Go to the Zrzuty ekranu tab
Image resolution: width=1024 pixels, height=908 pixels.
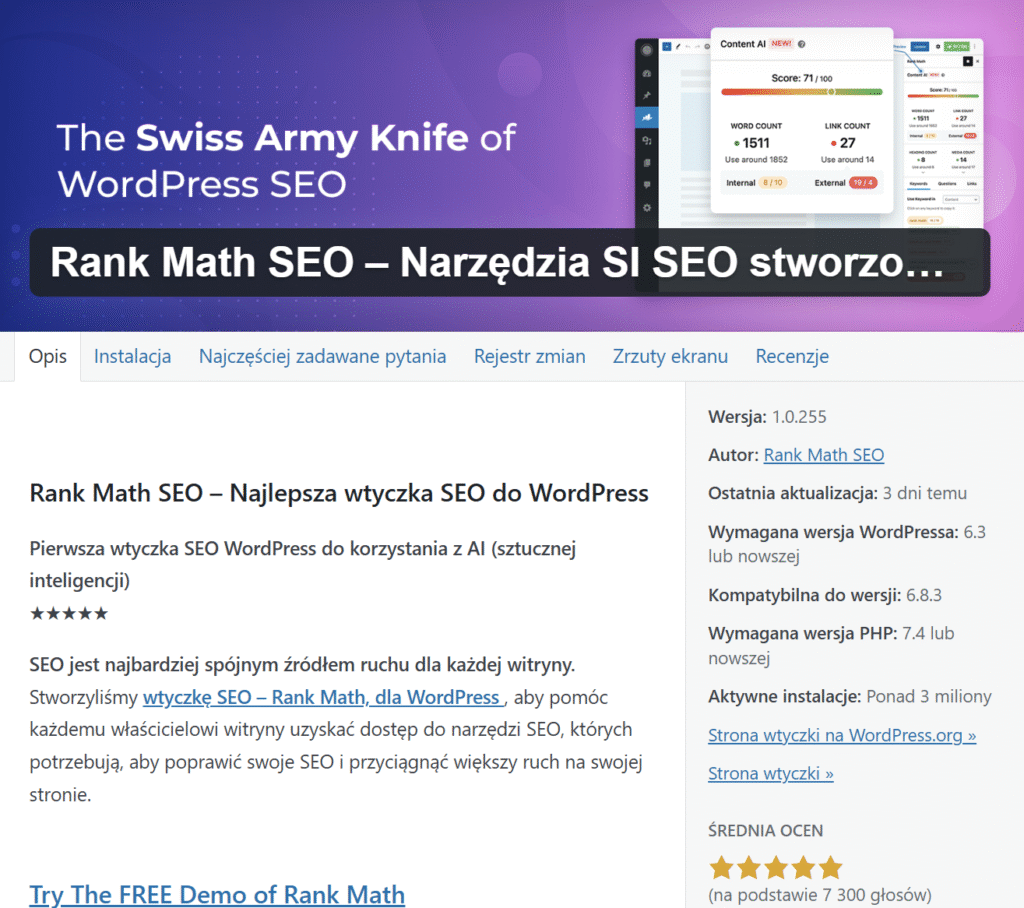tap(670, 356)
